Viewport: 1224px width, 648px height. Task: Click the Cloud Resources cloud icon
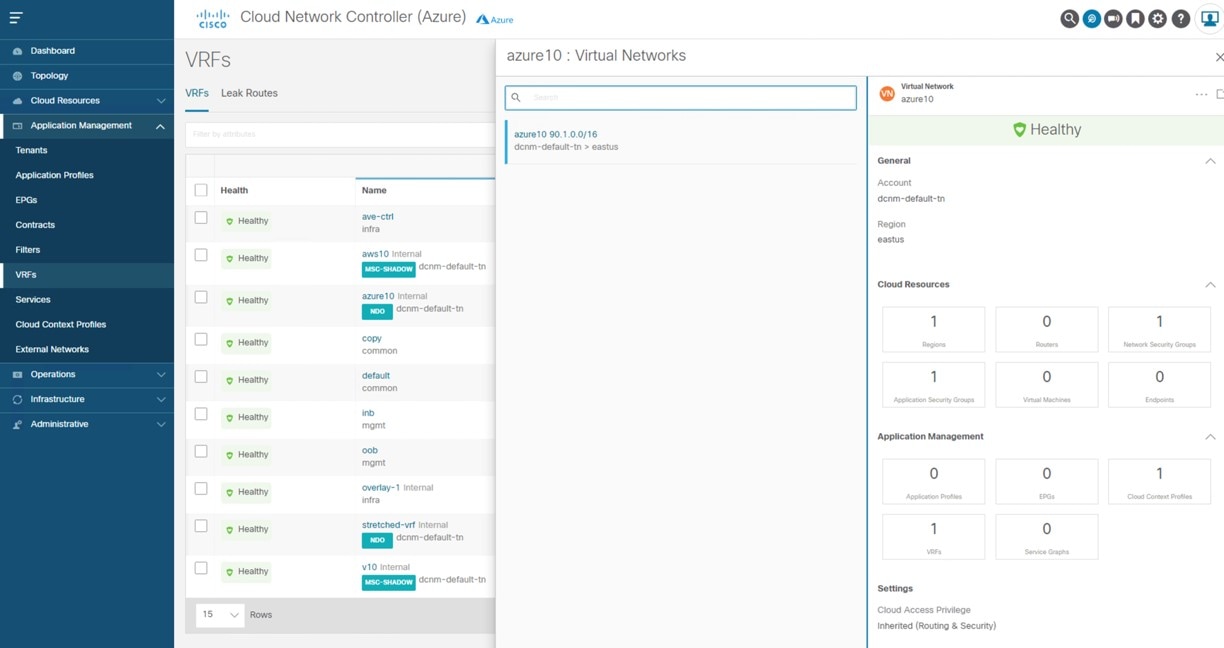coord(18,101)
